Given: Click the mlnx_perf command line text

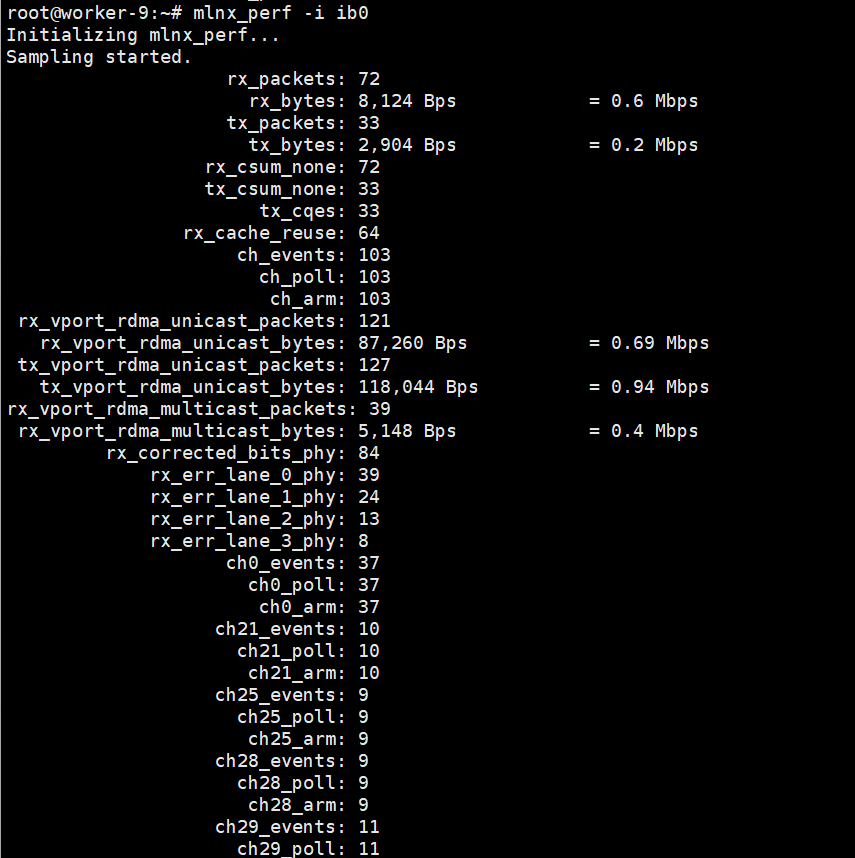Looking at the screenshot, I should coord(281,13).
